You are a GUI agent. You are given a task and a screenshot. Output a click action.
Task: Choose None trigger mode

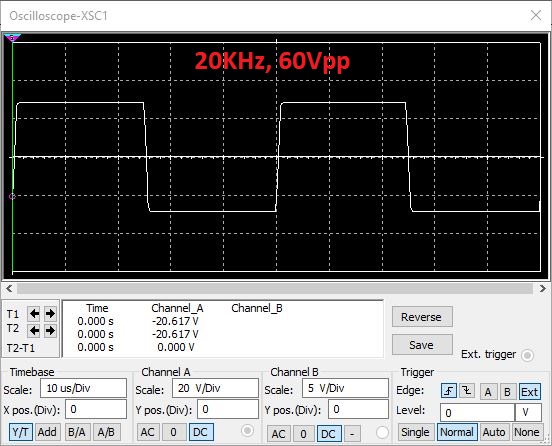527,432
